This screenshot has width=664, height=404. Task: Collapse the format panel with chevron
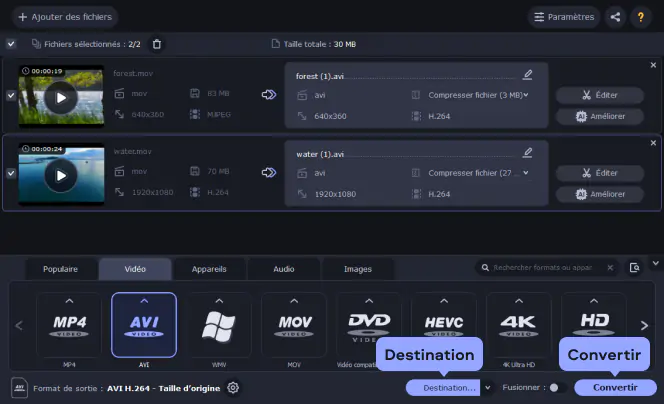tap(656, 263)
